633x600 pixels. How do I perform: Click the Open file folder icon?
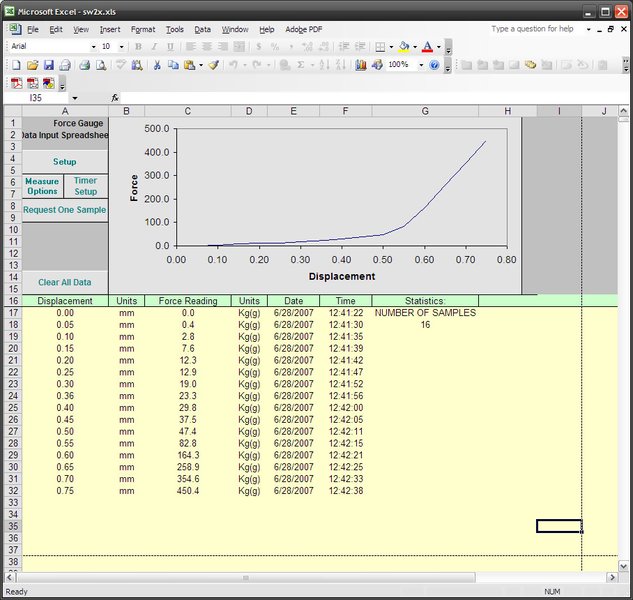[x=33, y=65]
